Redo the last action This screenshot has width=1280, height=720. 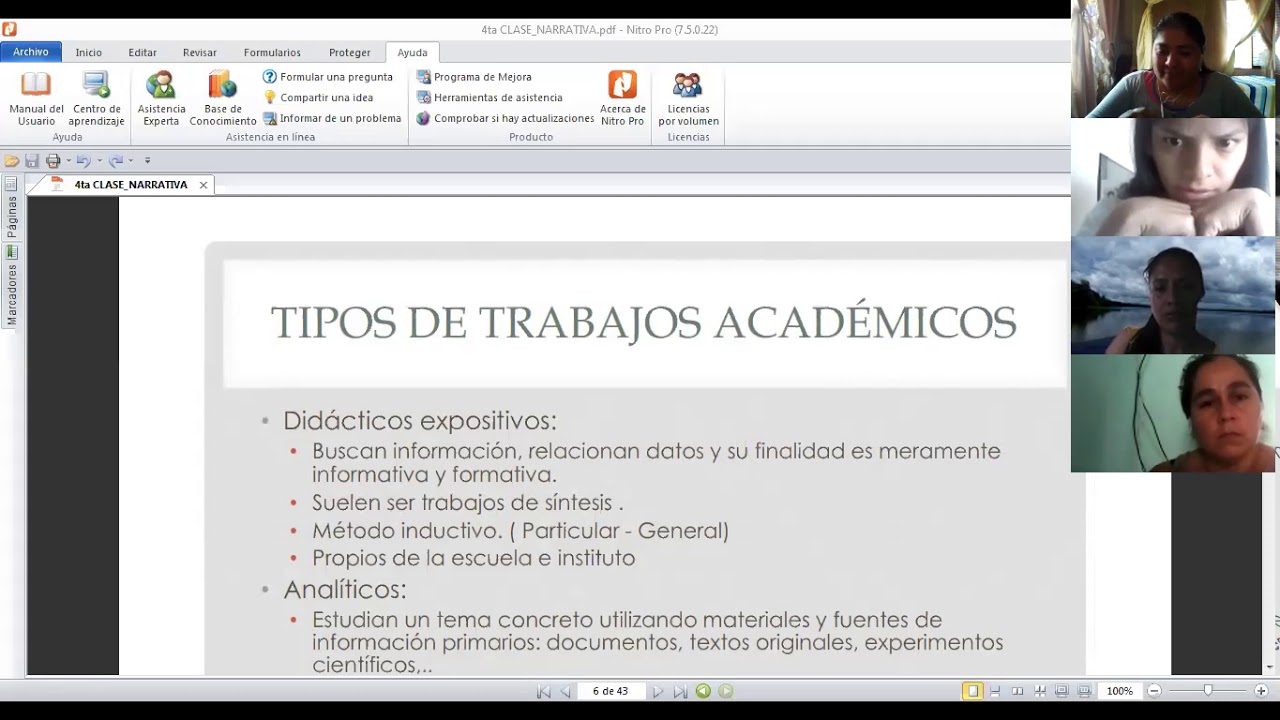[116, 160]
